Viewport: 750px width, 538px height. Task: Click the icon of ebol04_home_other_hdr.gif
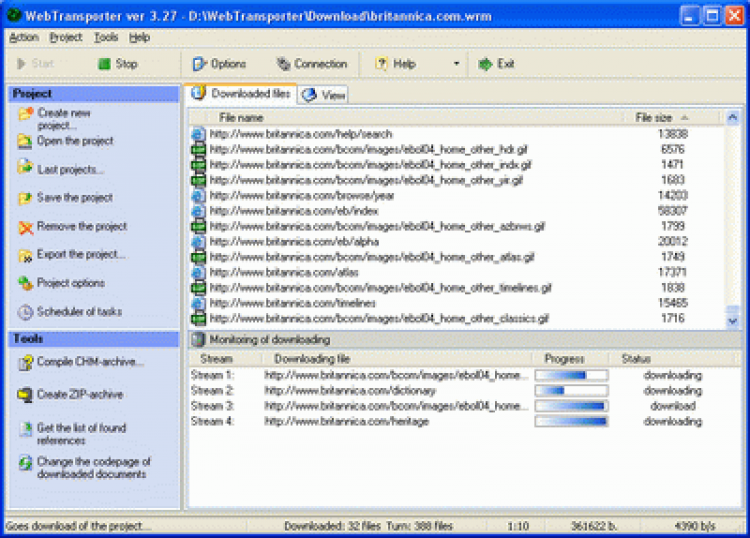point(198,150)
